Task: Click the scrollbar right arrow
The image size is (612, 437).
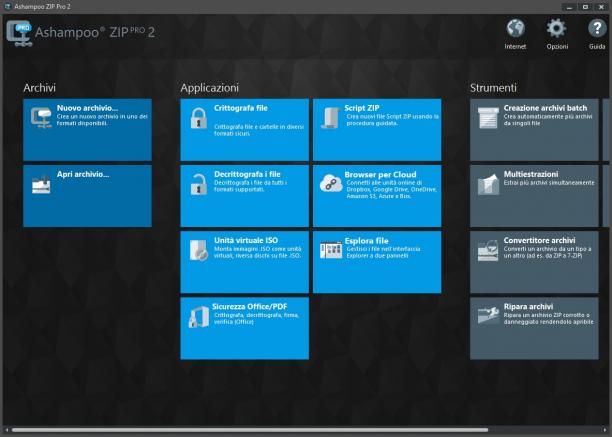Action: coord(605,430)
